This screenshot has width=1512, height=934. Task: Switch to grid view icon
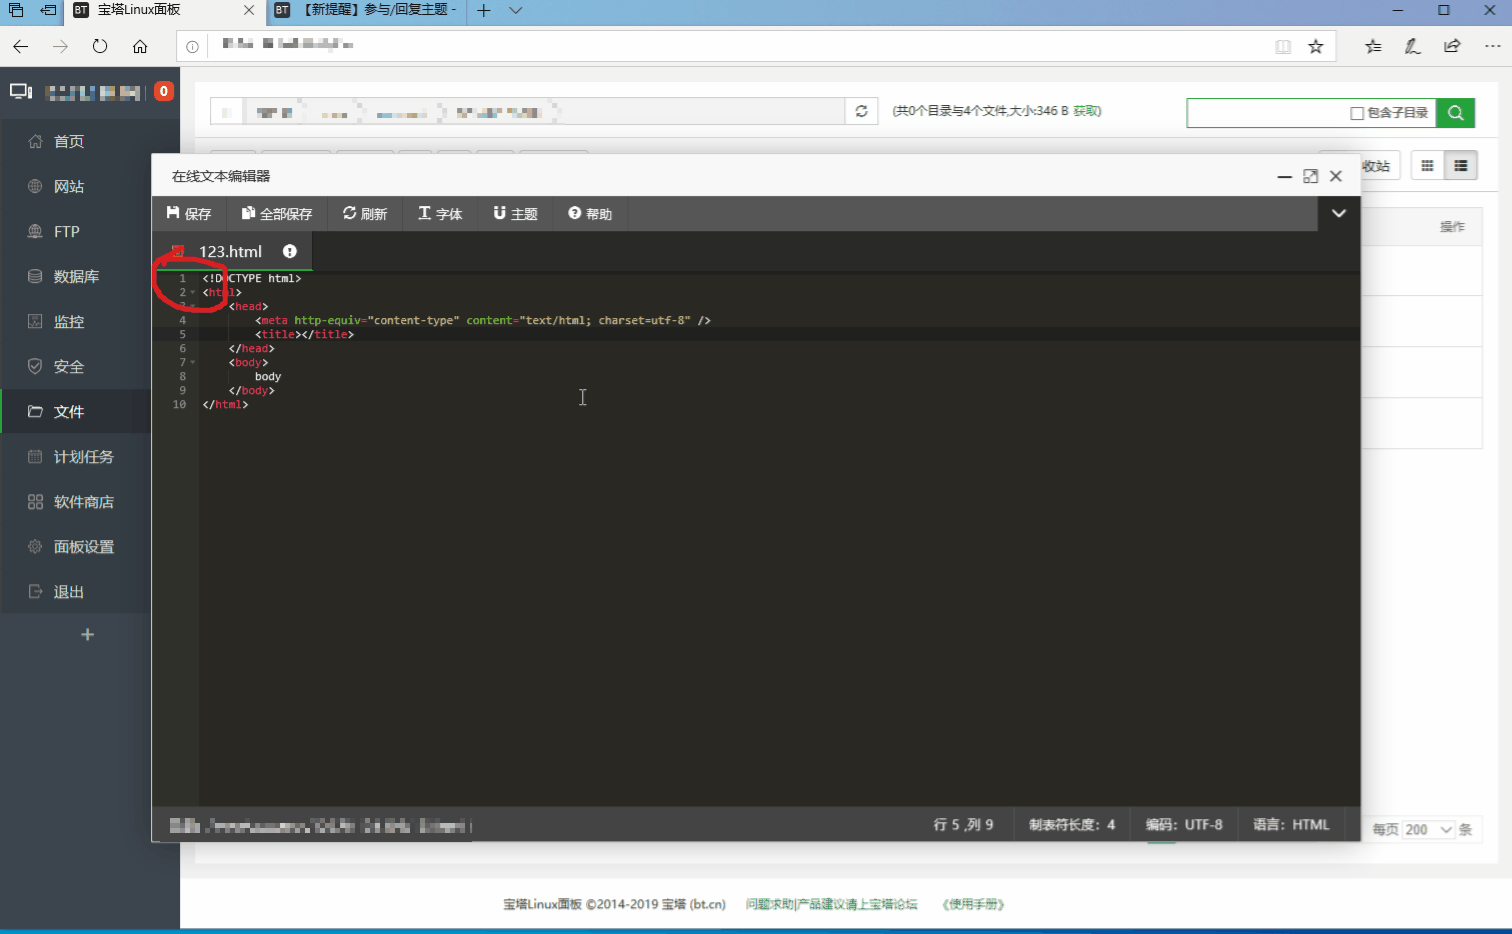point(1427,166)
